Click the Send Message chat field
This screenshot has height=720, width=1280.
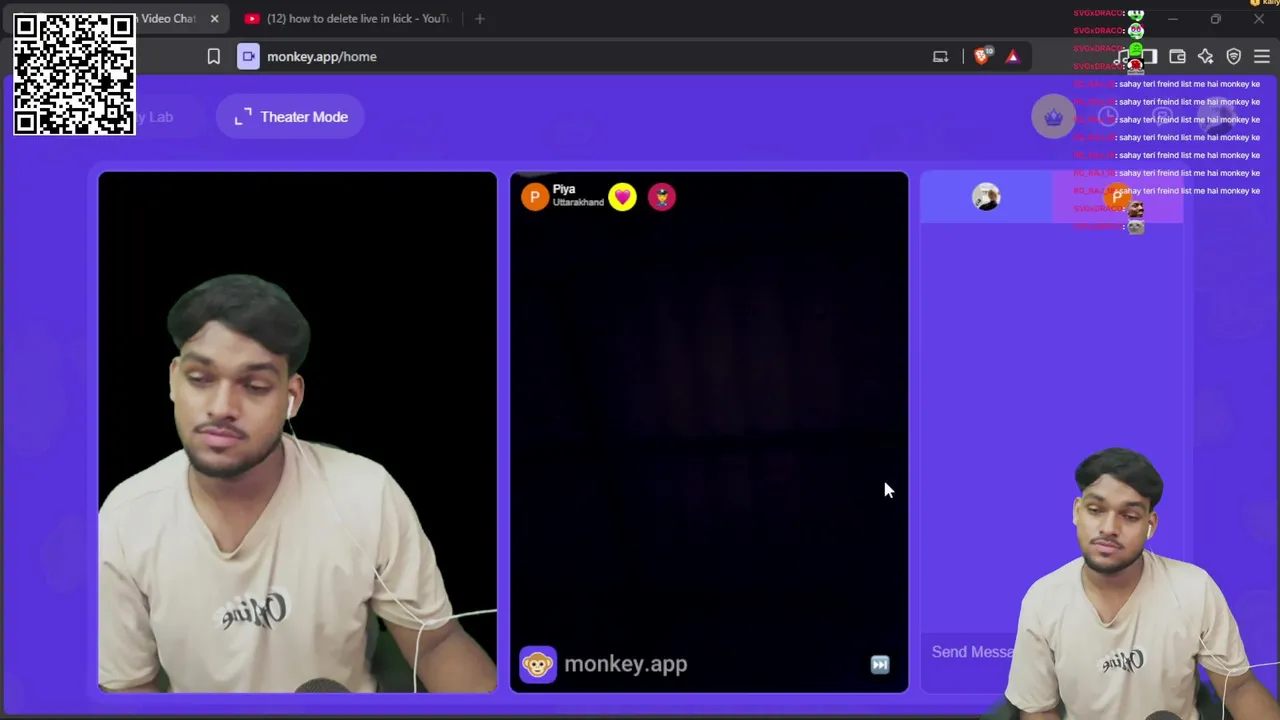point(972,652)
